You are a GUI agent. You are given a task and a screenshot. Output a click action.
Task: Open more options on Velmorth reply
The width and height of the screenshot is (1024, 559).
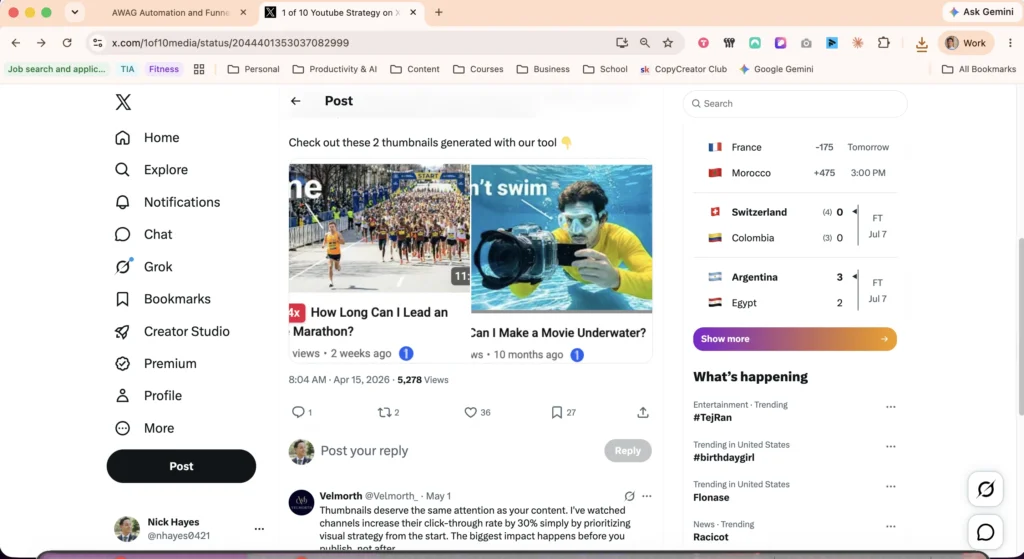pyautogui.click(x=647, y=496)
